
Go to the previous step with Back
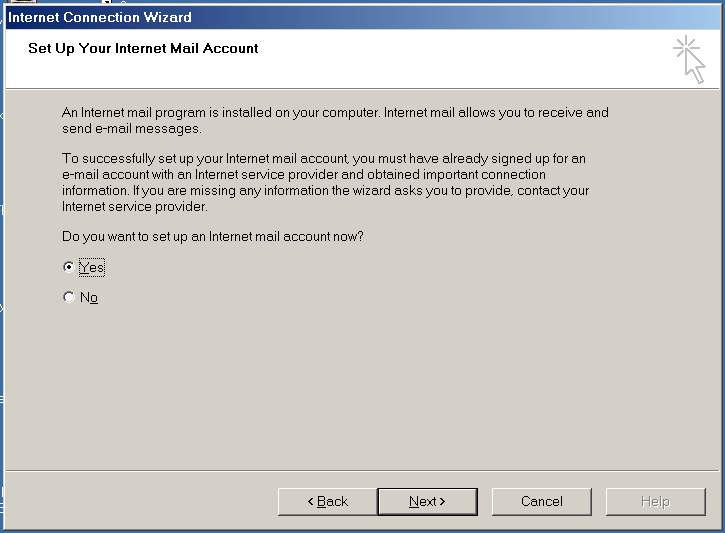pos(327,501)
